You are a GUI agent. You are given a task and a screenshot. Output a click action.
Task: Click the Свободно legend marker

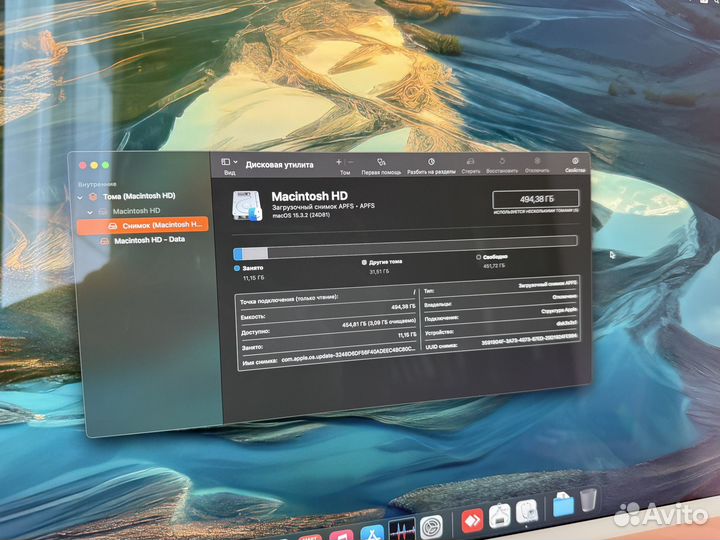click(478, 257)
